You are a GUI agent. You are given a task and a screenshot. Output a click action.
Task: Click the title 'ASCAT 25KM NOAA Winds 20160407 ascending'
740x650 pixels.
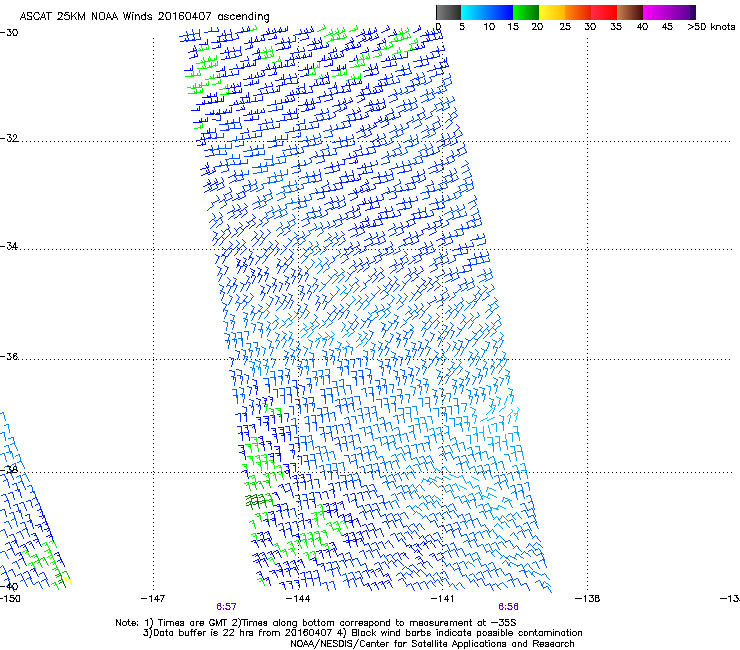point(144,17)
